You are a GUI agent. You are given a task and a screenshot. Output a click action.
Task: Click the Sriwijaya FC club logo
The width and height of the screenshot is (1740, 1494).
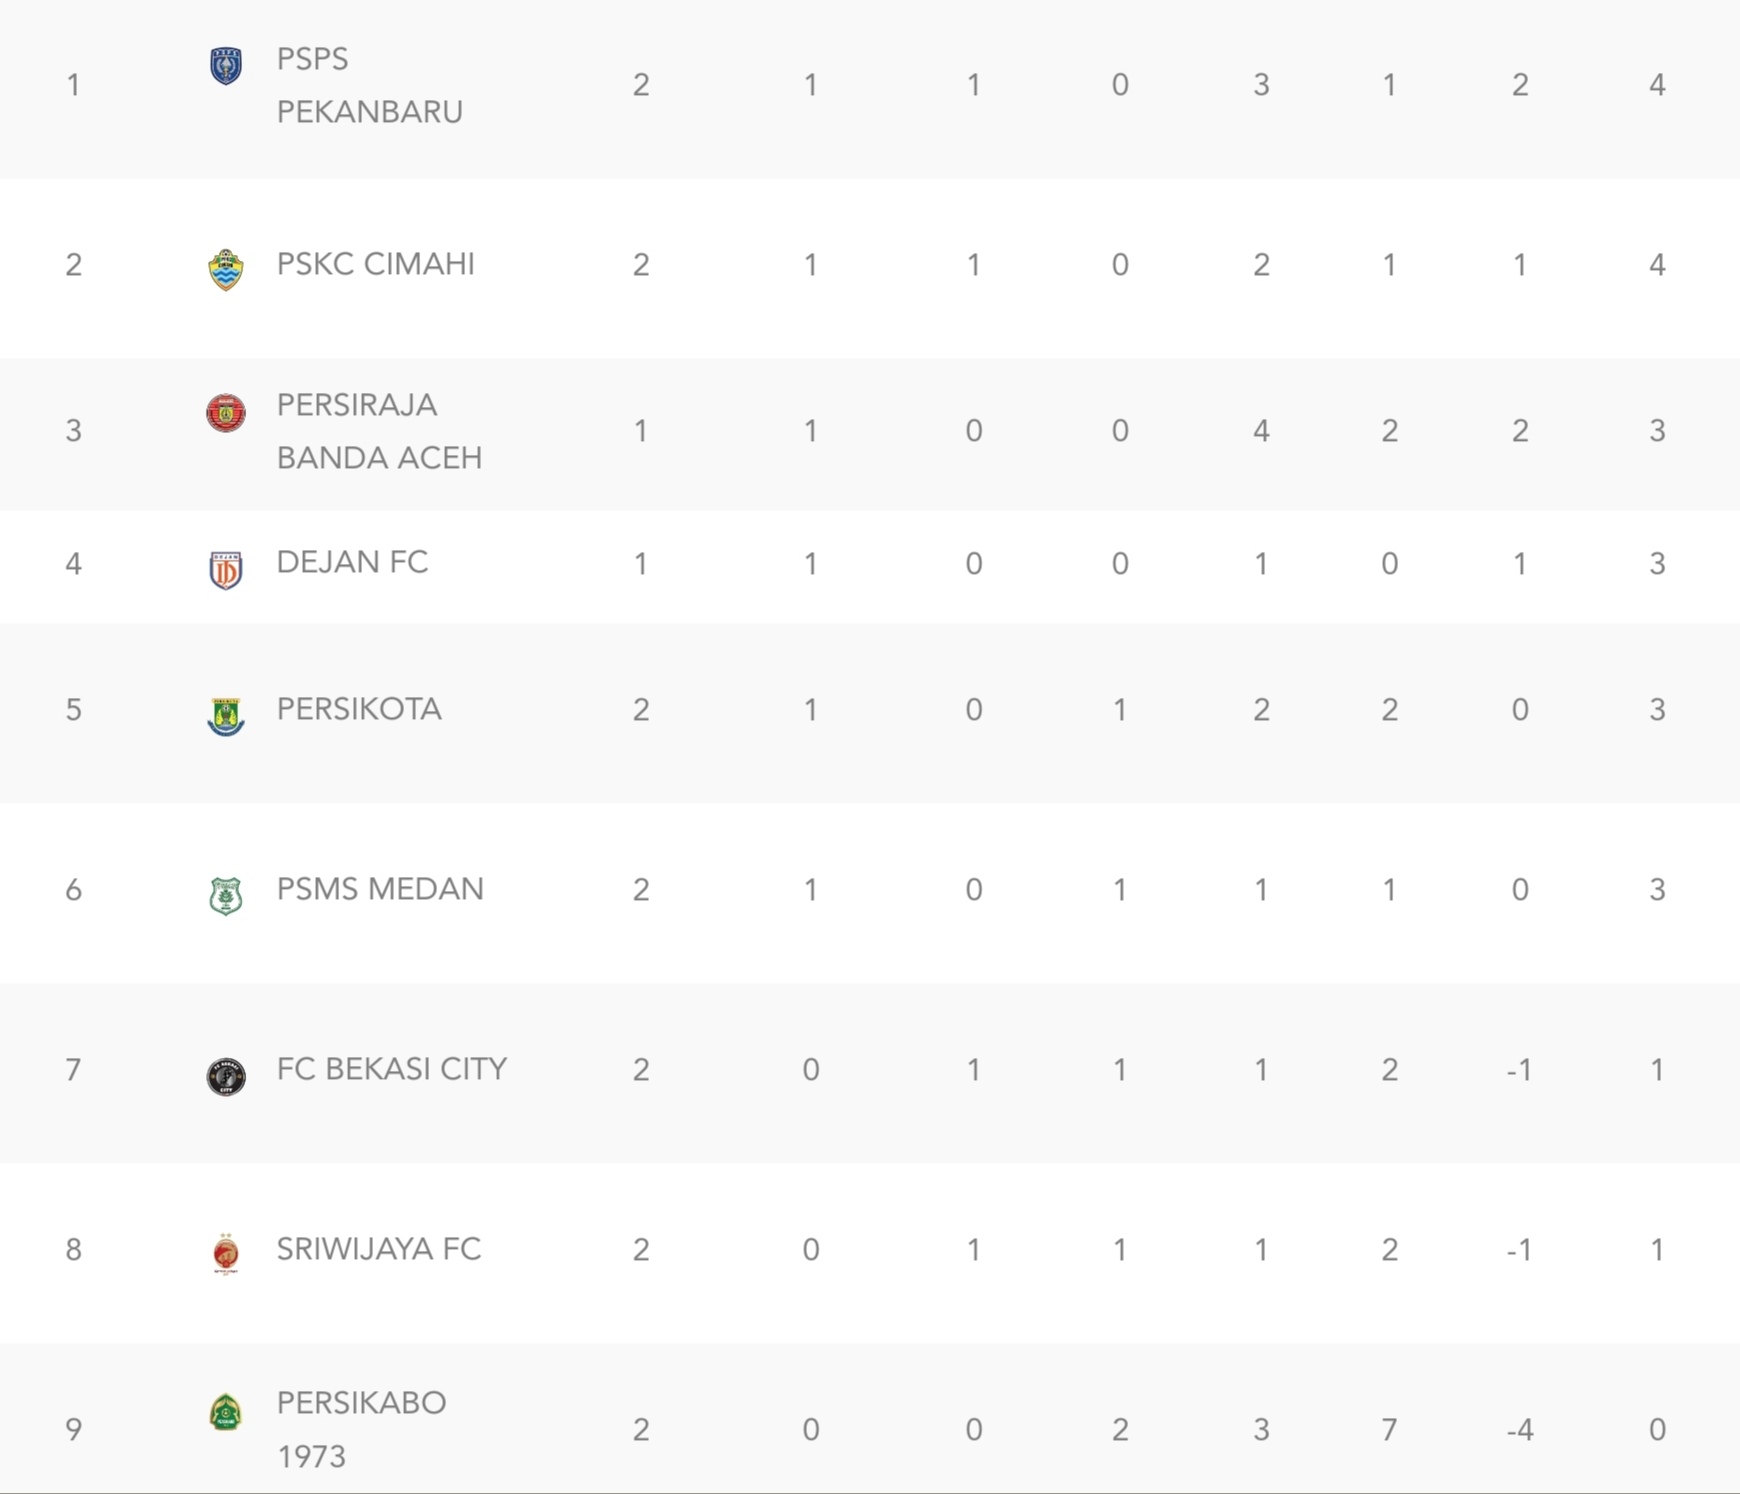(226, 1254)
